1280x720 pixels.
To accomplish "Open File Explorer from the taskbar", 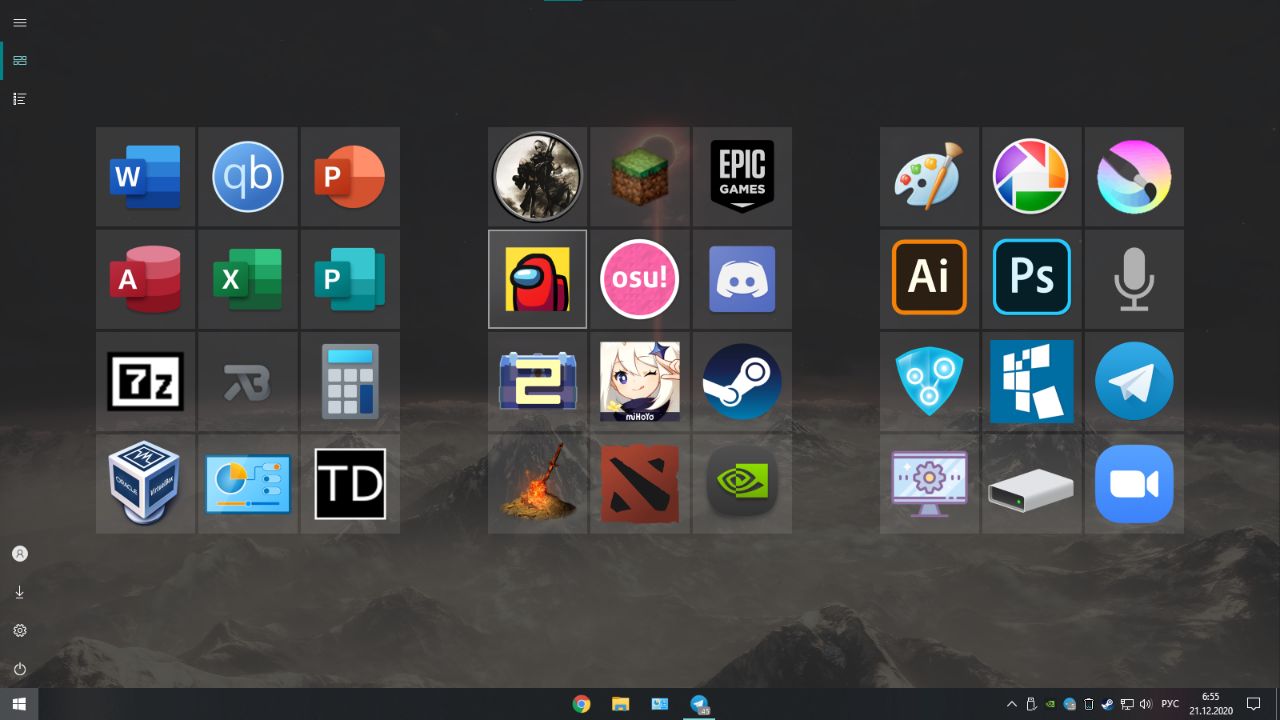I will (620, 704).
